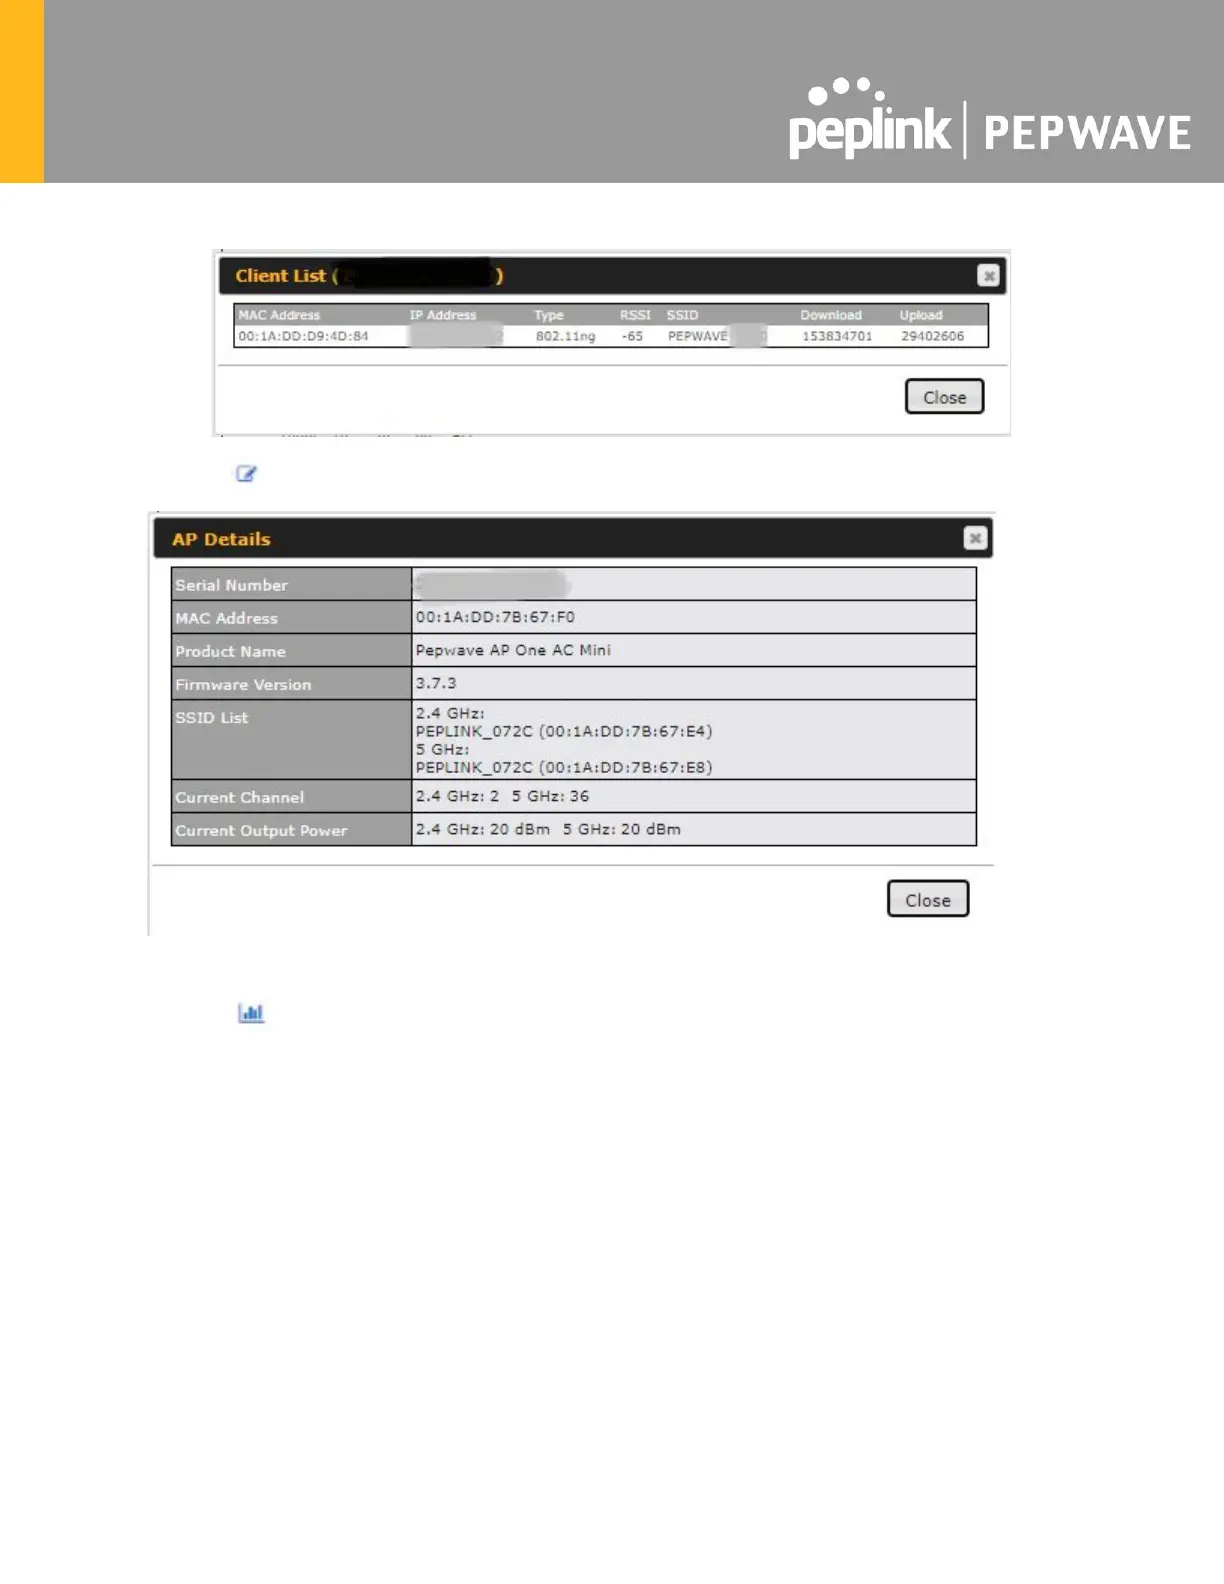Click firmware version 3.7.3
1224x1584 pixels.
pyautogui.click(x=436, y=683)
